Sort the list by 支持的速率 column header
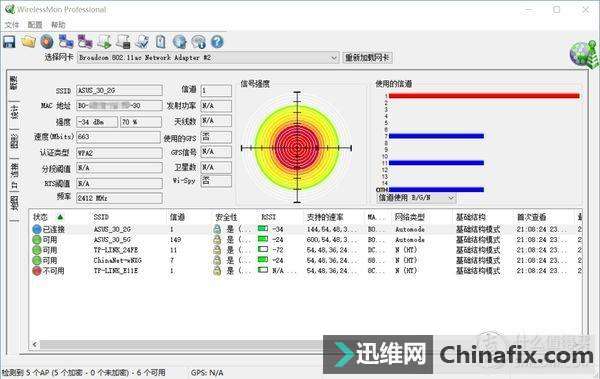This screenshot has width=600, height=379. [x=324, y=217]
